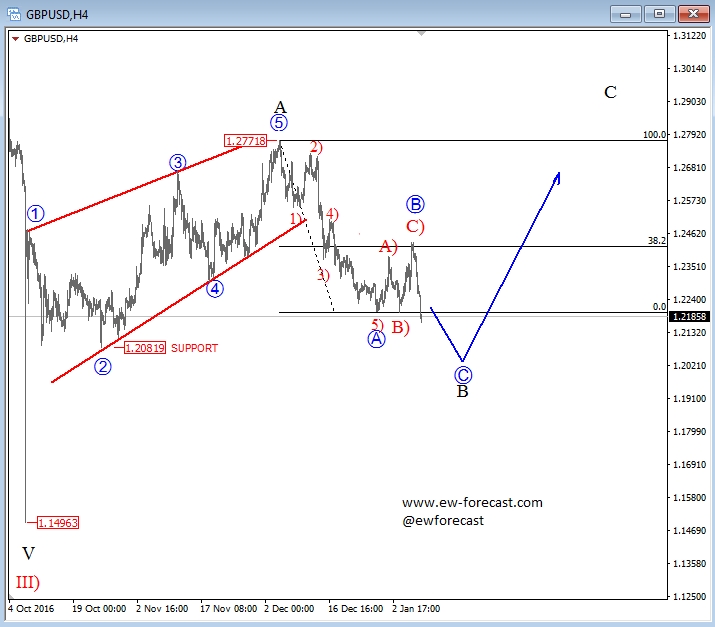Select red A) wave label

[388, 247]
